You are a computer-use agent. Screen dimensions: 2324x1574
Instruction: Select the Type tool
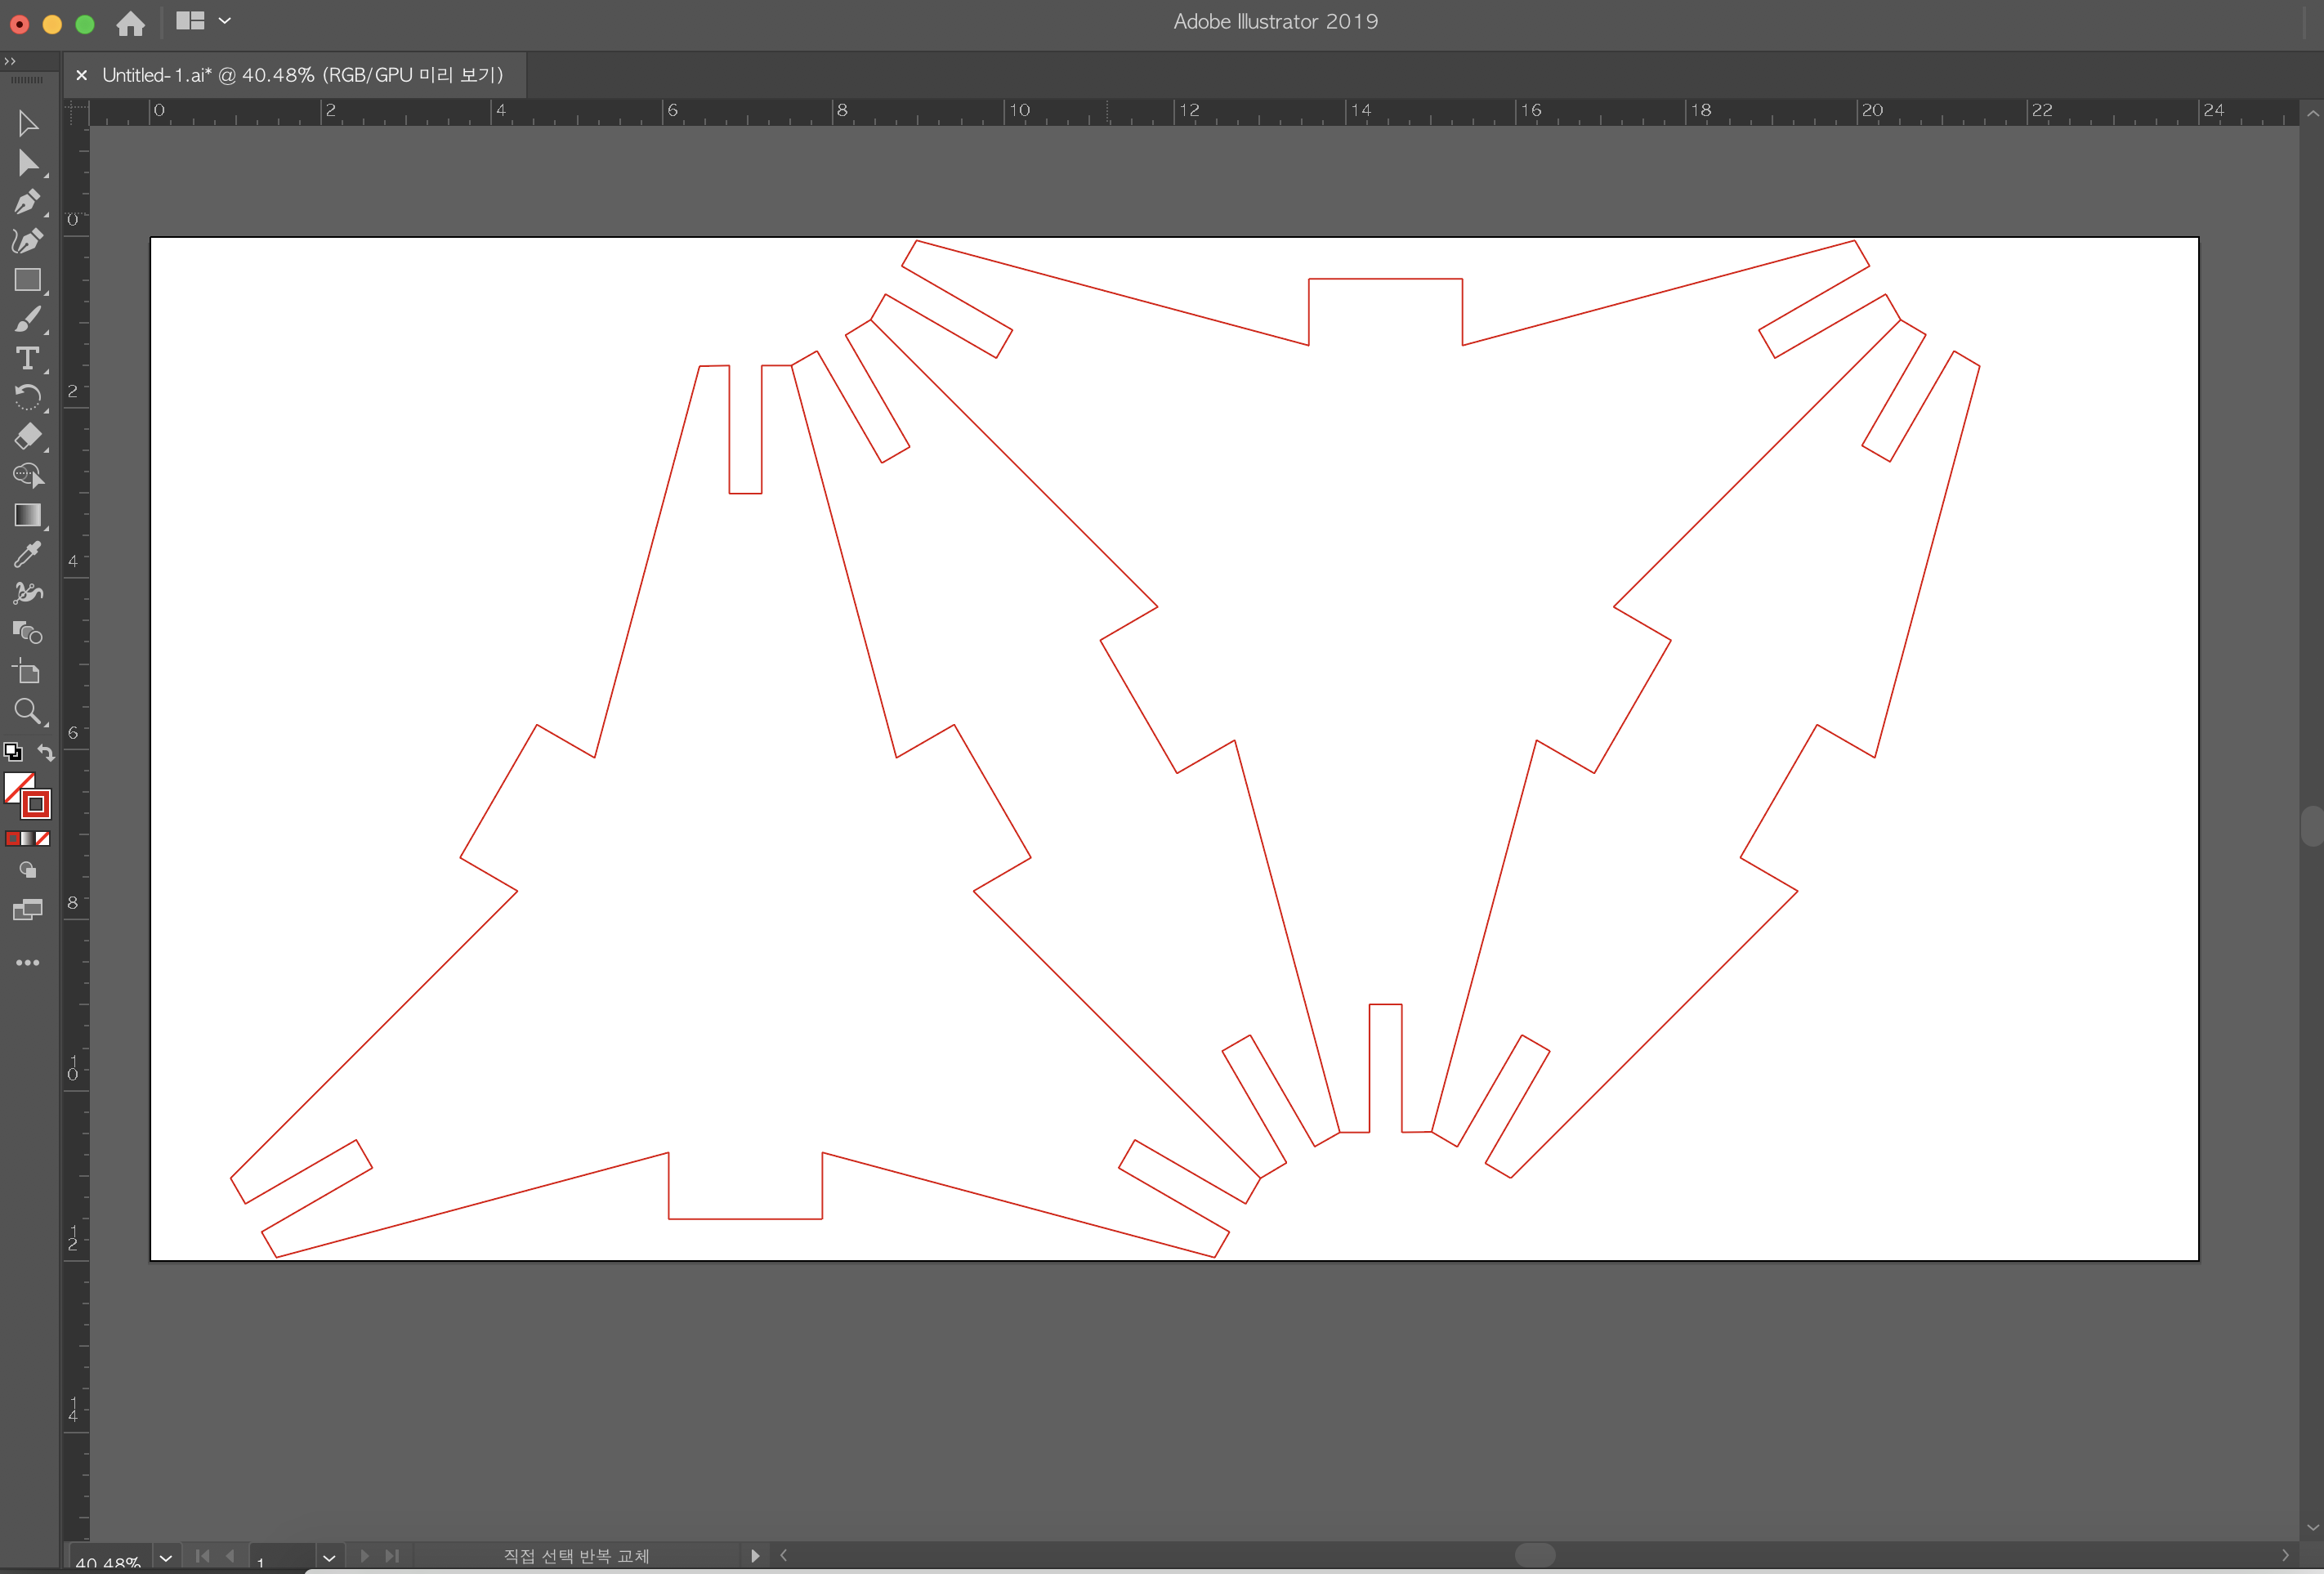click(27, 358)
